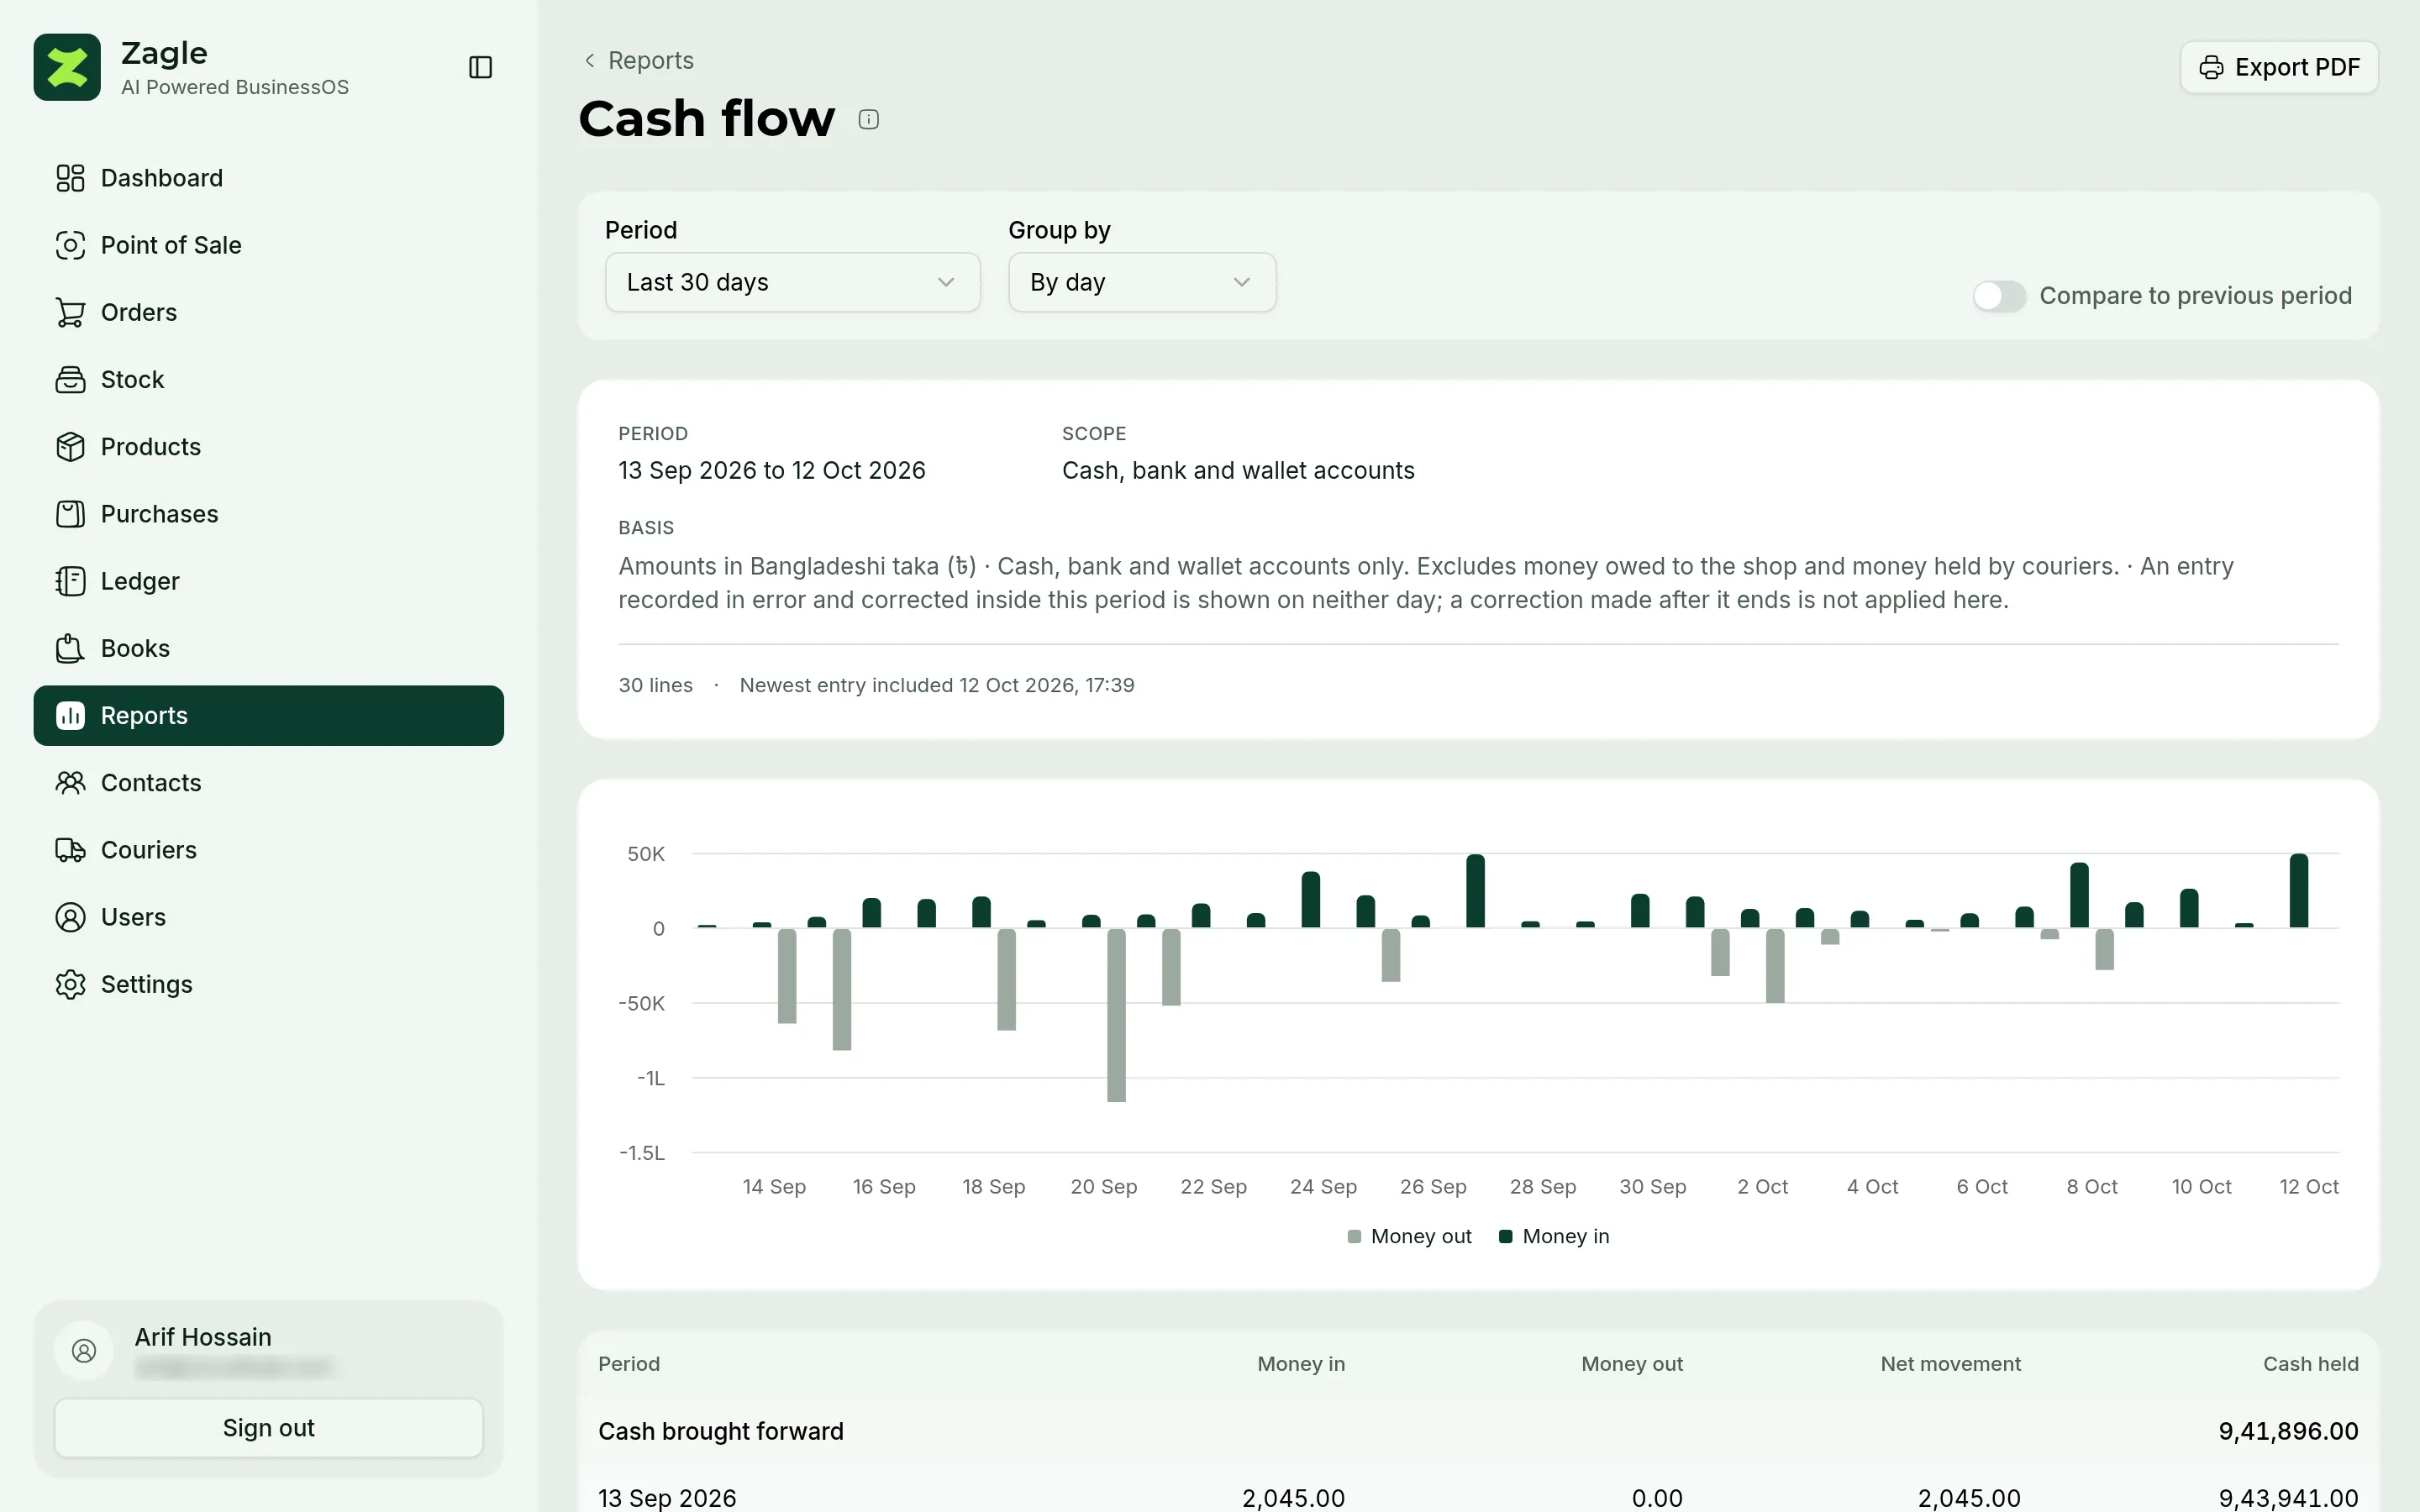Enable Compare to previous period switch
This screenshot has width=2420, height=1512.
click(1998, 296)
